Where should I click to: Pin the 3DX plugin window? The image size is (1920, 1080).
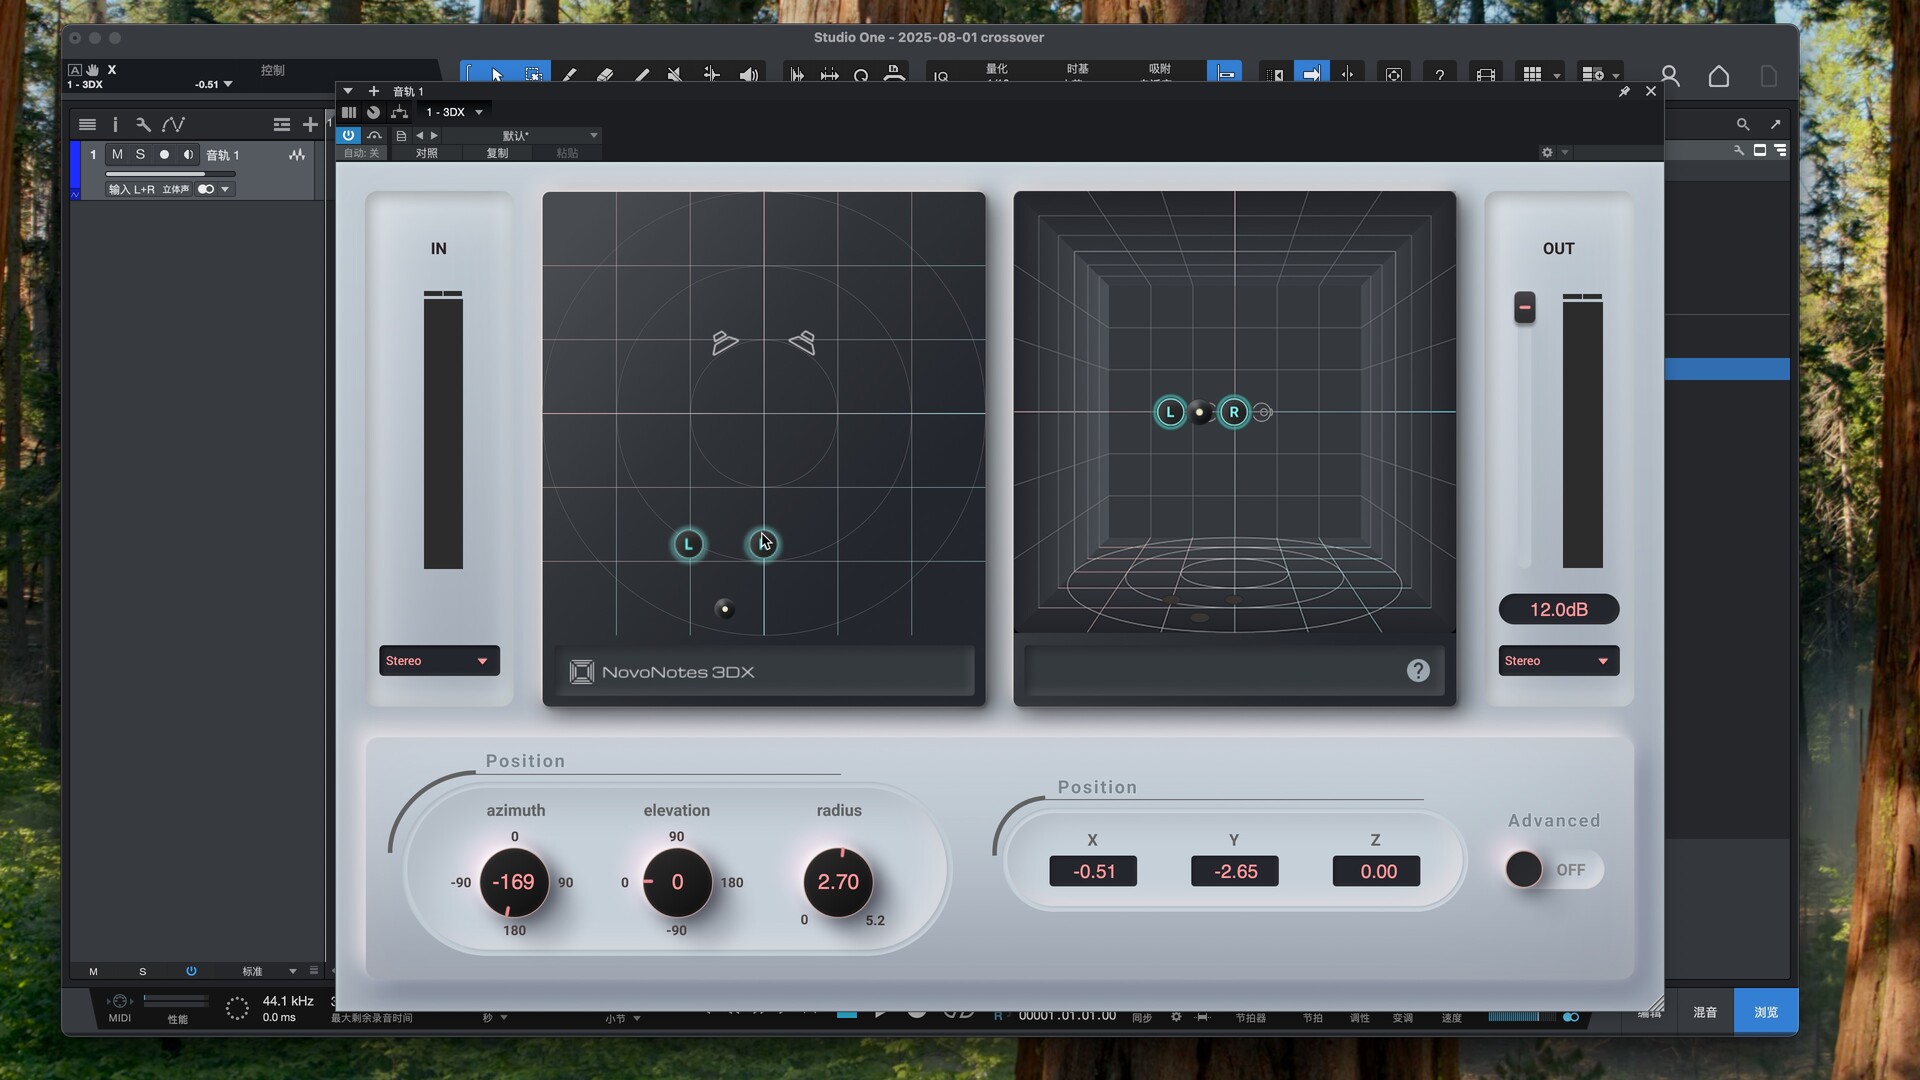[1624, 91]
